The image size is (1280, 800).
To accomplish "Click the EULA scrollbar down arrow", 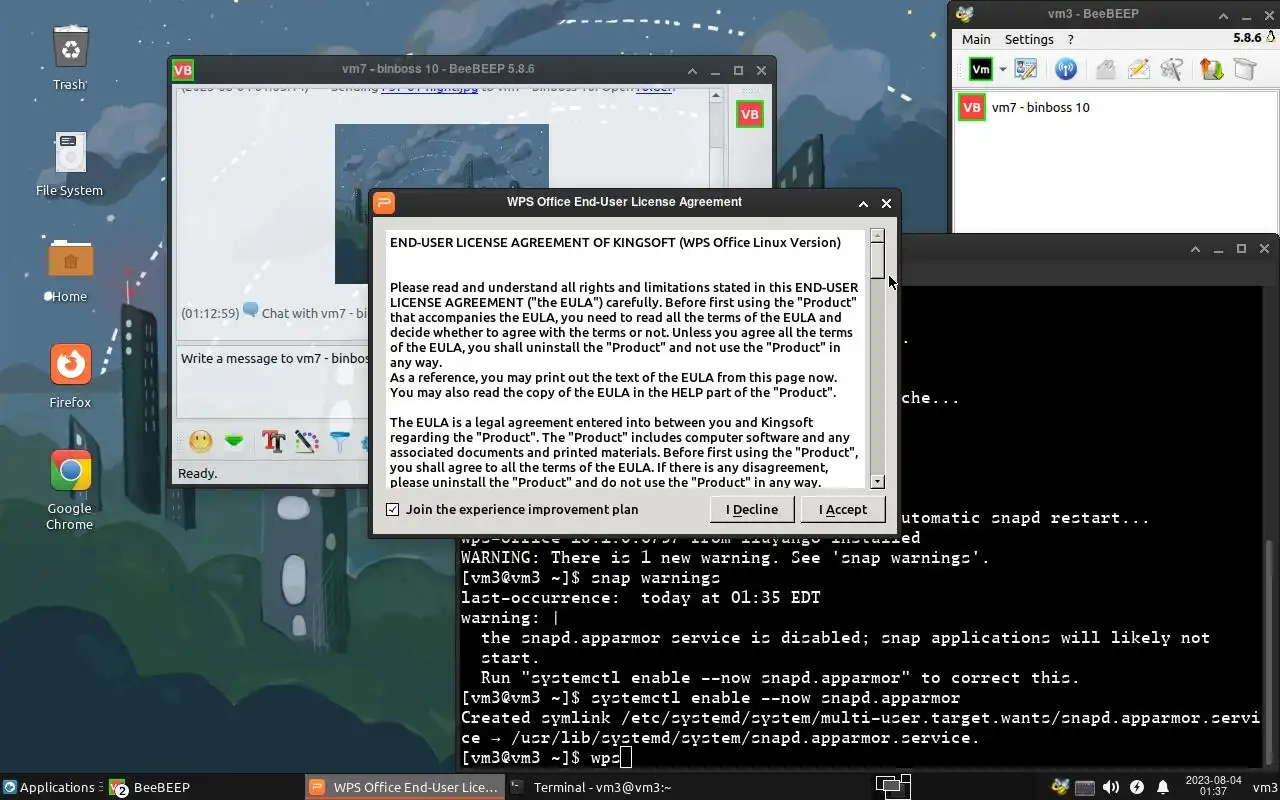I will pyautogui.click(x=877, y=482).
